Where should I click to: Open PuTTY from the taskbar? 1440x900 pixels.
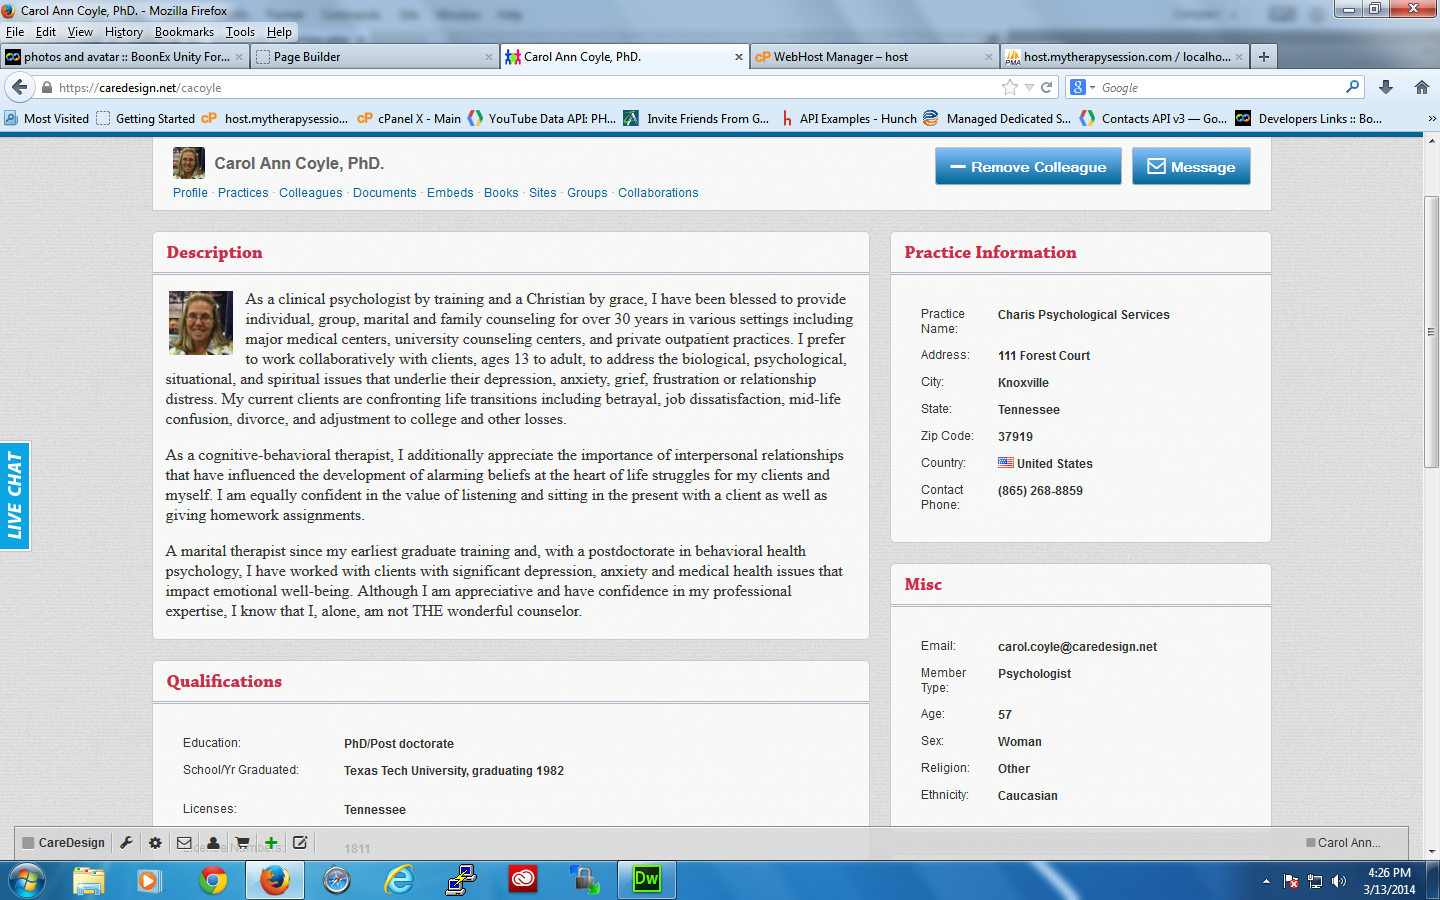point(461,880)
